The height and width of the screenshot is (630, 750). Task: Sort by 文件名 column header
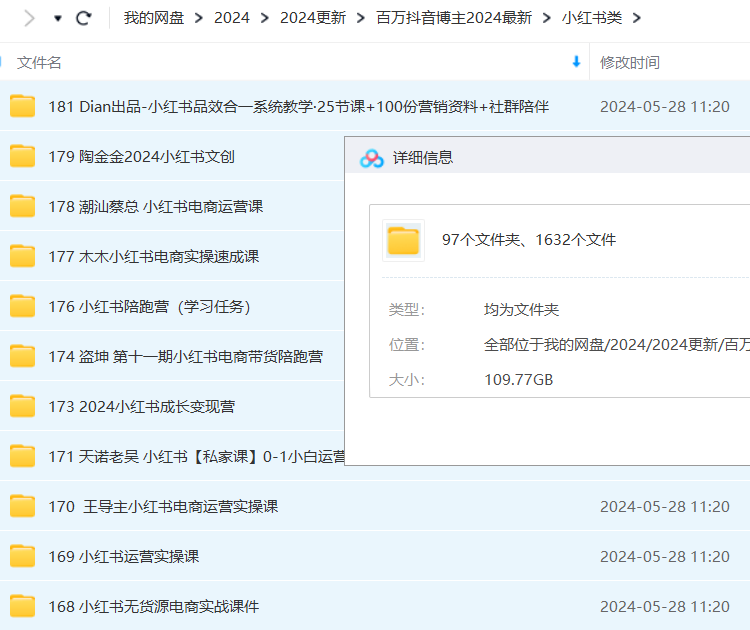tap(40, 62)
